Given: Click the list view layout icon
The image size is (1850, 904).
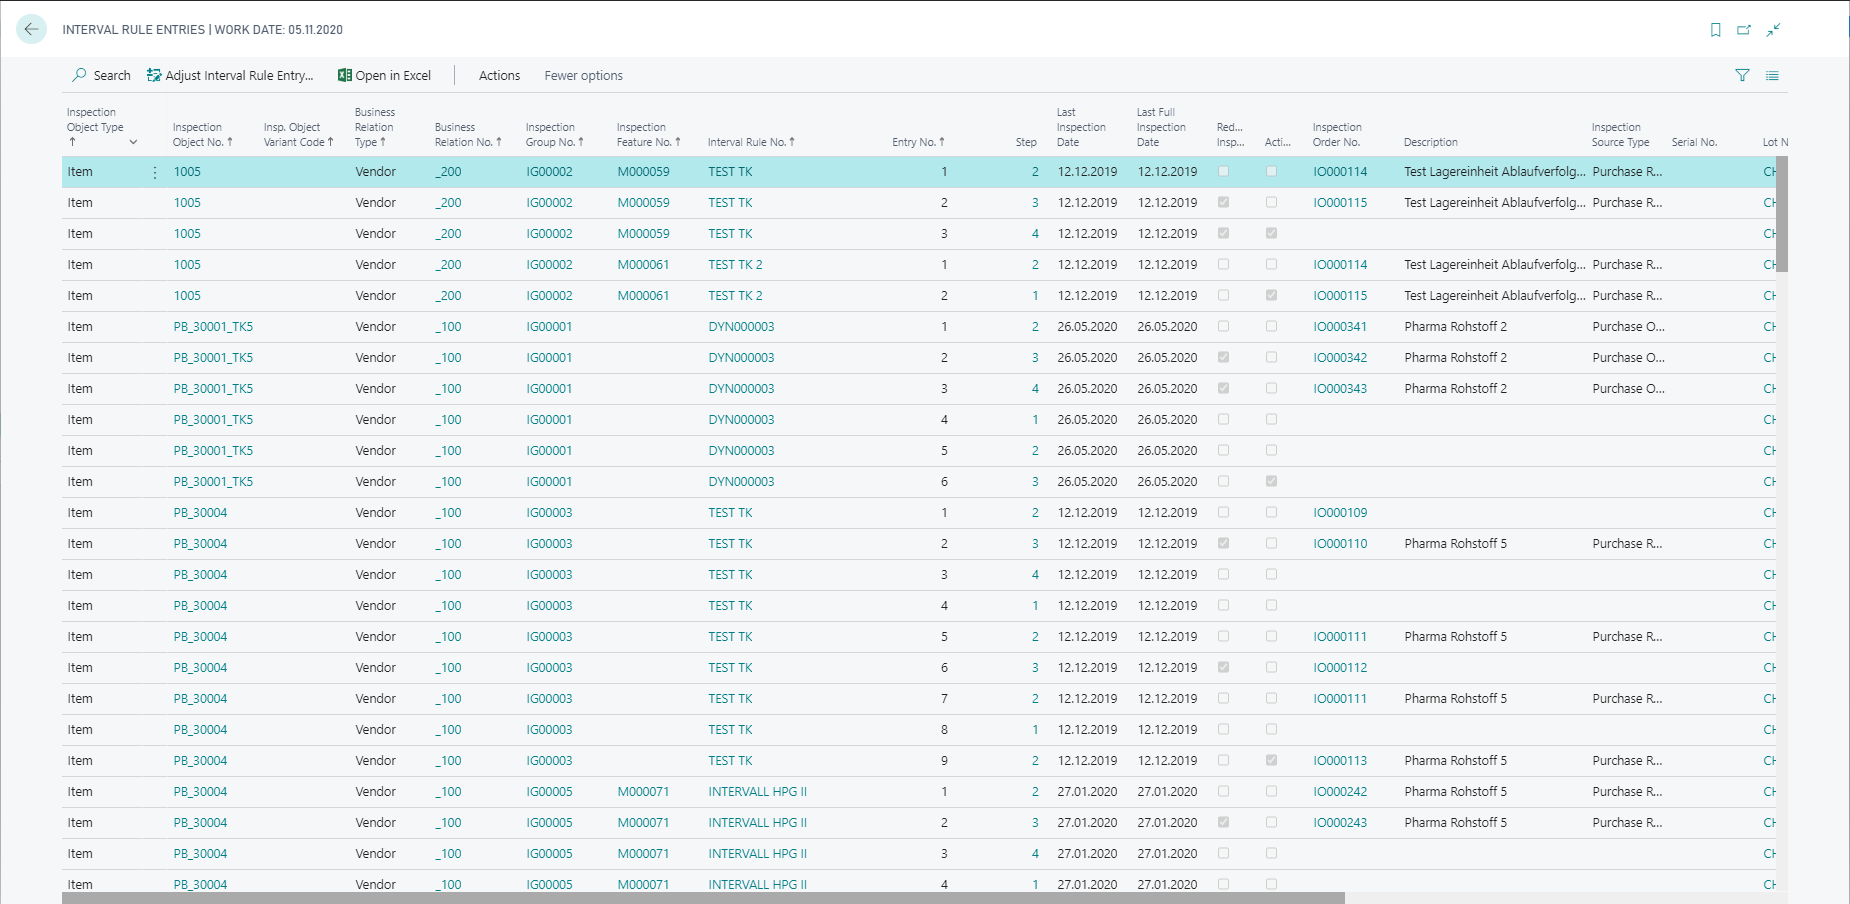Looking at the screenshot, I should pos(1772,75).
